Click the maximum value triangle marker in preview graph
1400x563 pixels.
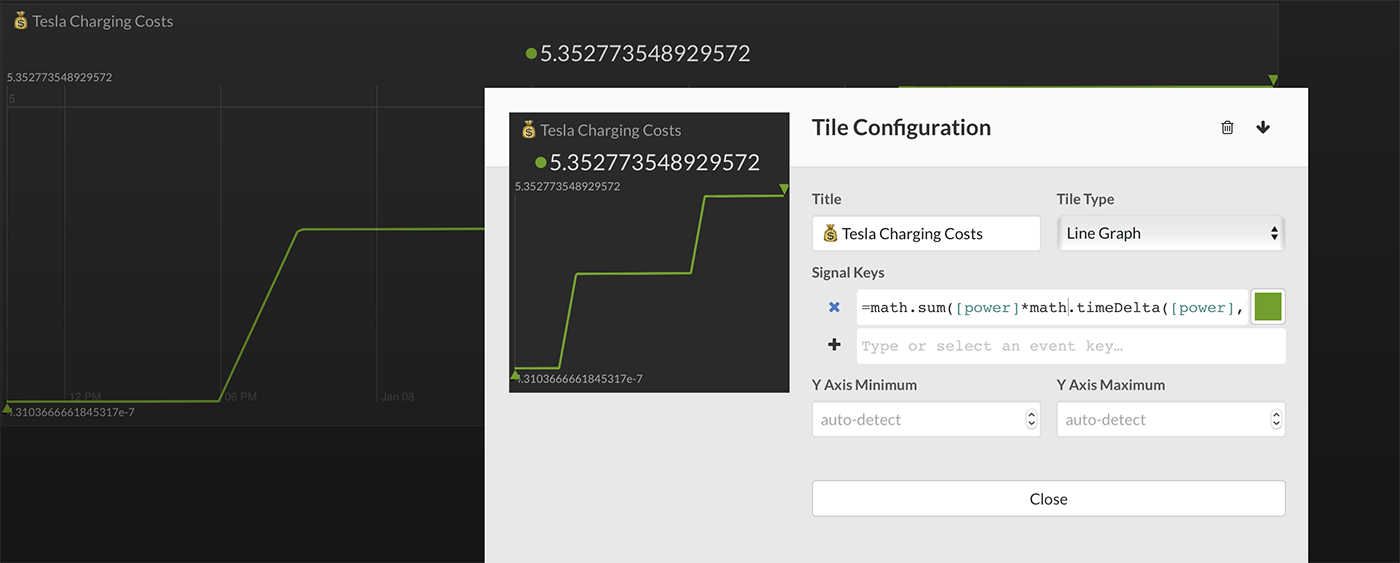coord(784,189)
